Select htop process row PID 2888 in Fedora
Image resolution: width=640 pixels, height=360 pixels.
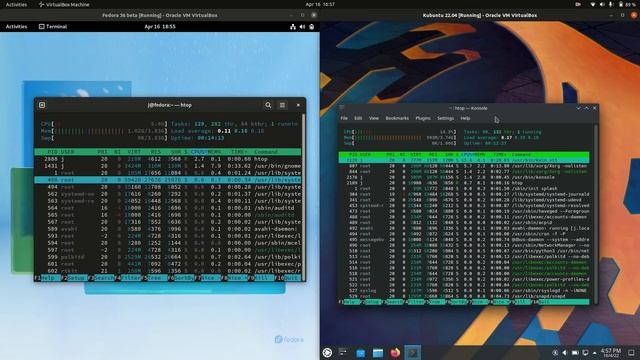168,159
